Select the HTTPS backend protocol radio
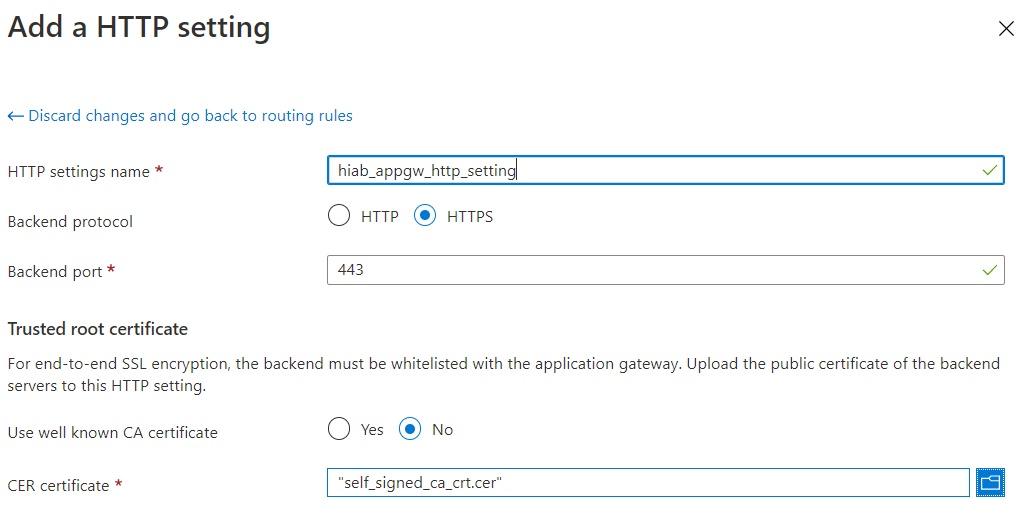 click(425, 216)
